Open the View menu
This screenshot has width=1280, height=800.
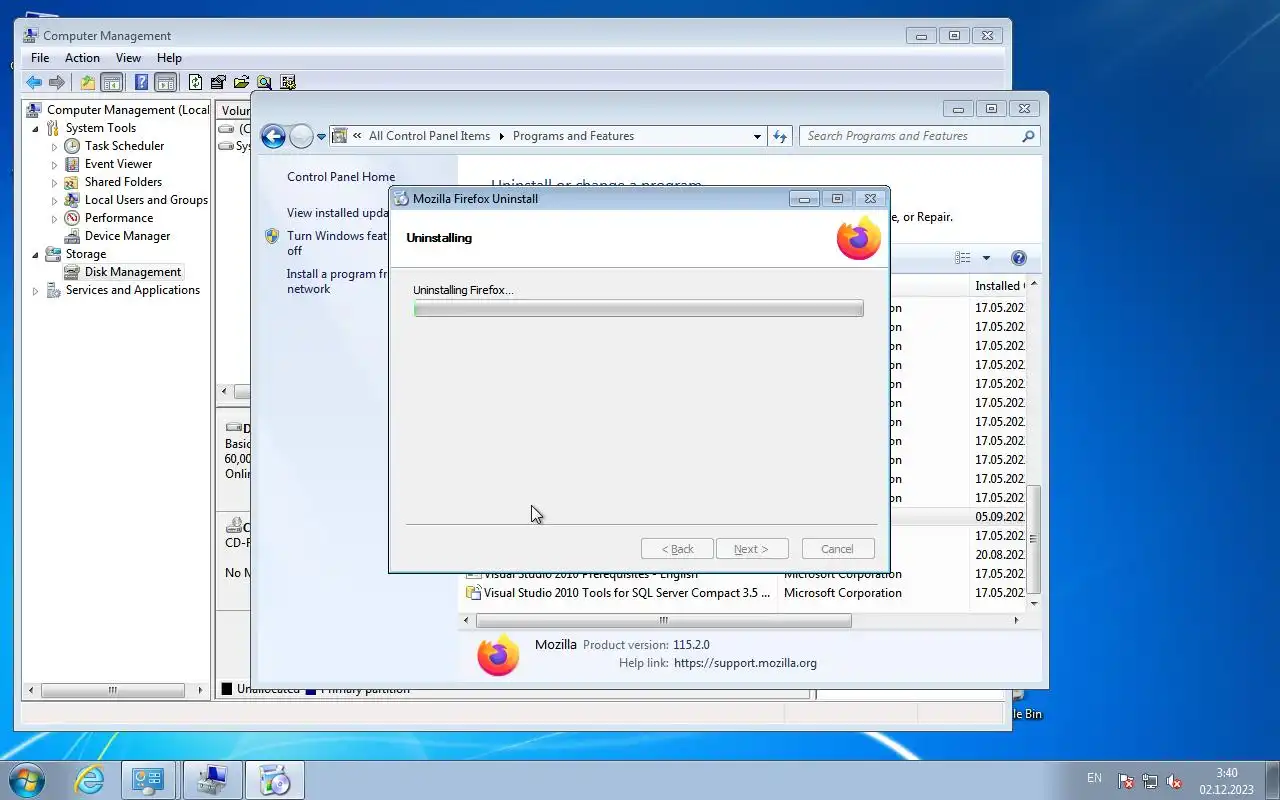pos(128,58)
